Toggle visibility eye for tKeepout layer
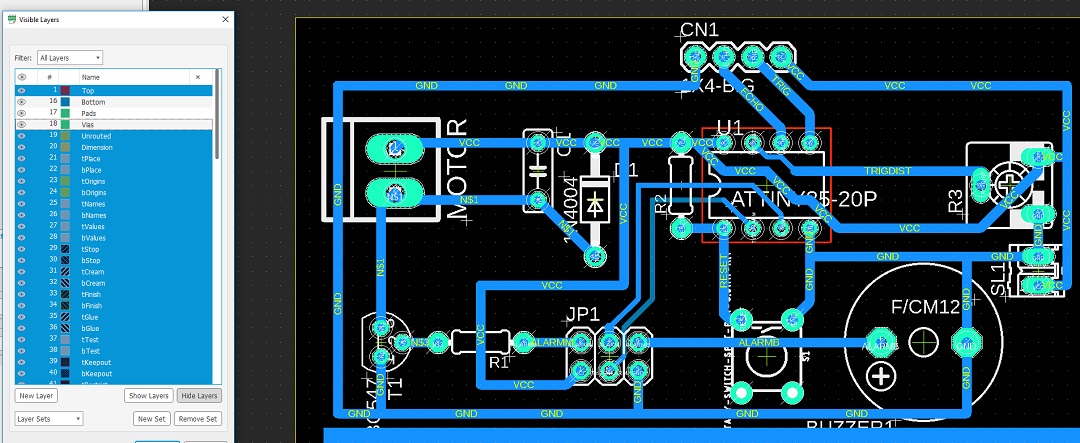This screenshot has width=1080, height=443. (21, 362)
